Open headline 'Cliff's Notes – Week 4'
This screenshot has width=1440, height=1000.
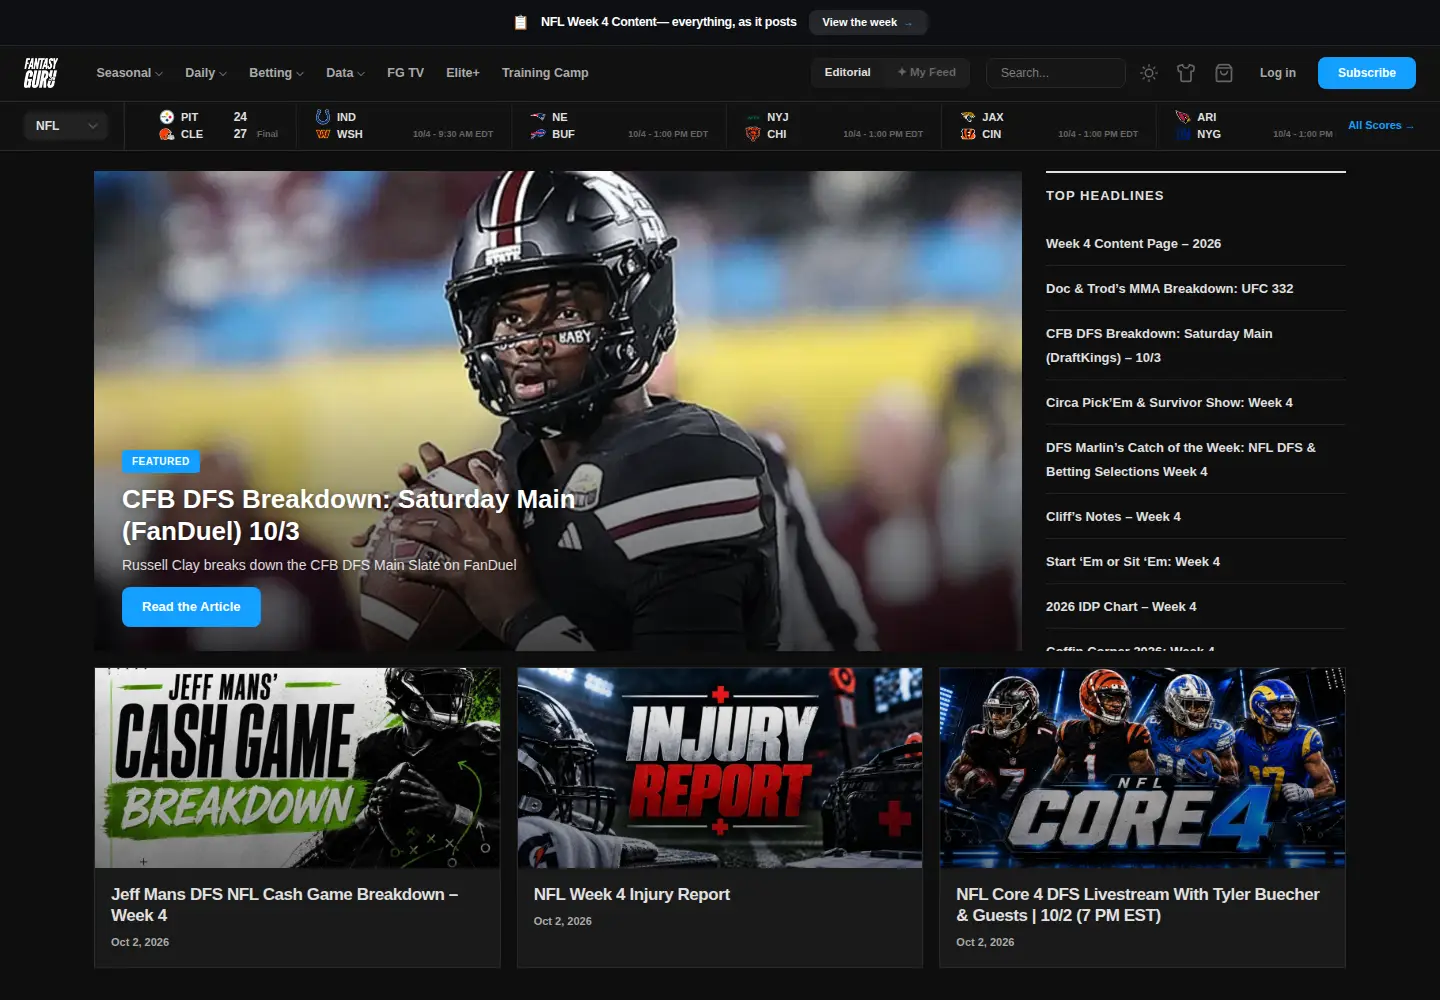[x=1113, y=517]
